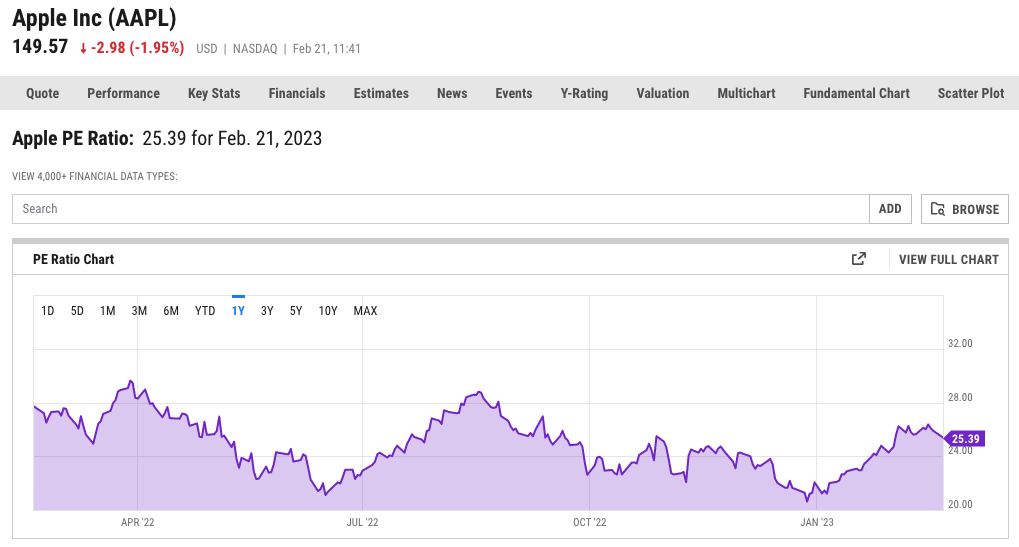Click the ADD button
The image size is (1019, 547).
(x=890, y=209)
